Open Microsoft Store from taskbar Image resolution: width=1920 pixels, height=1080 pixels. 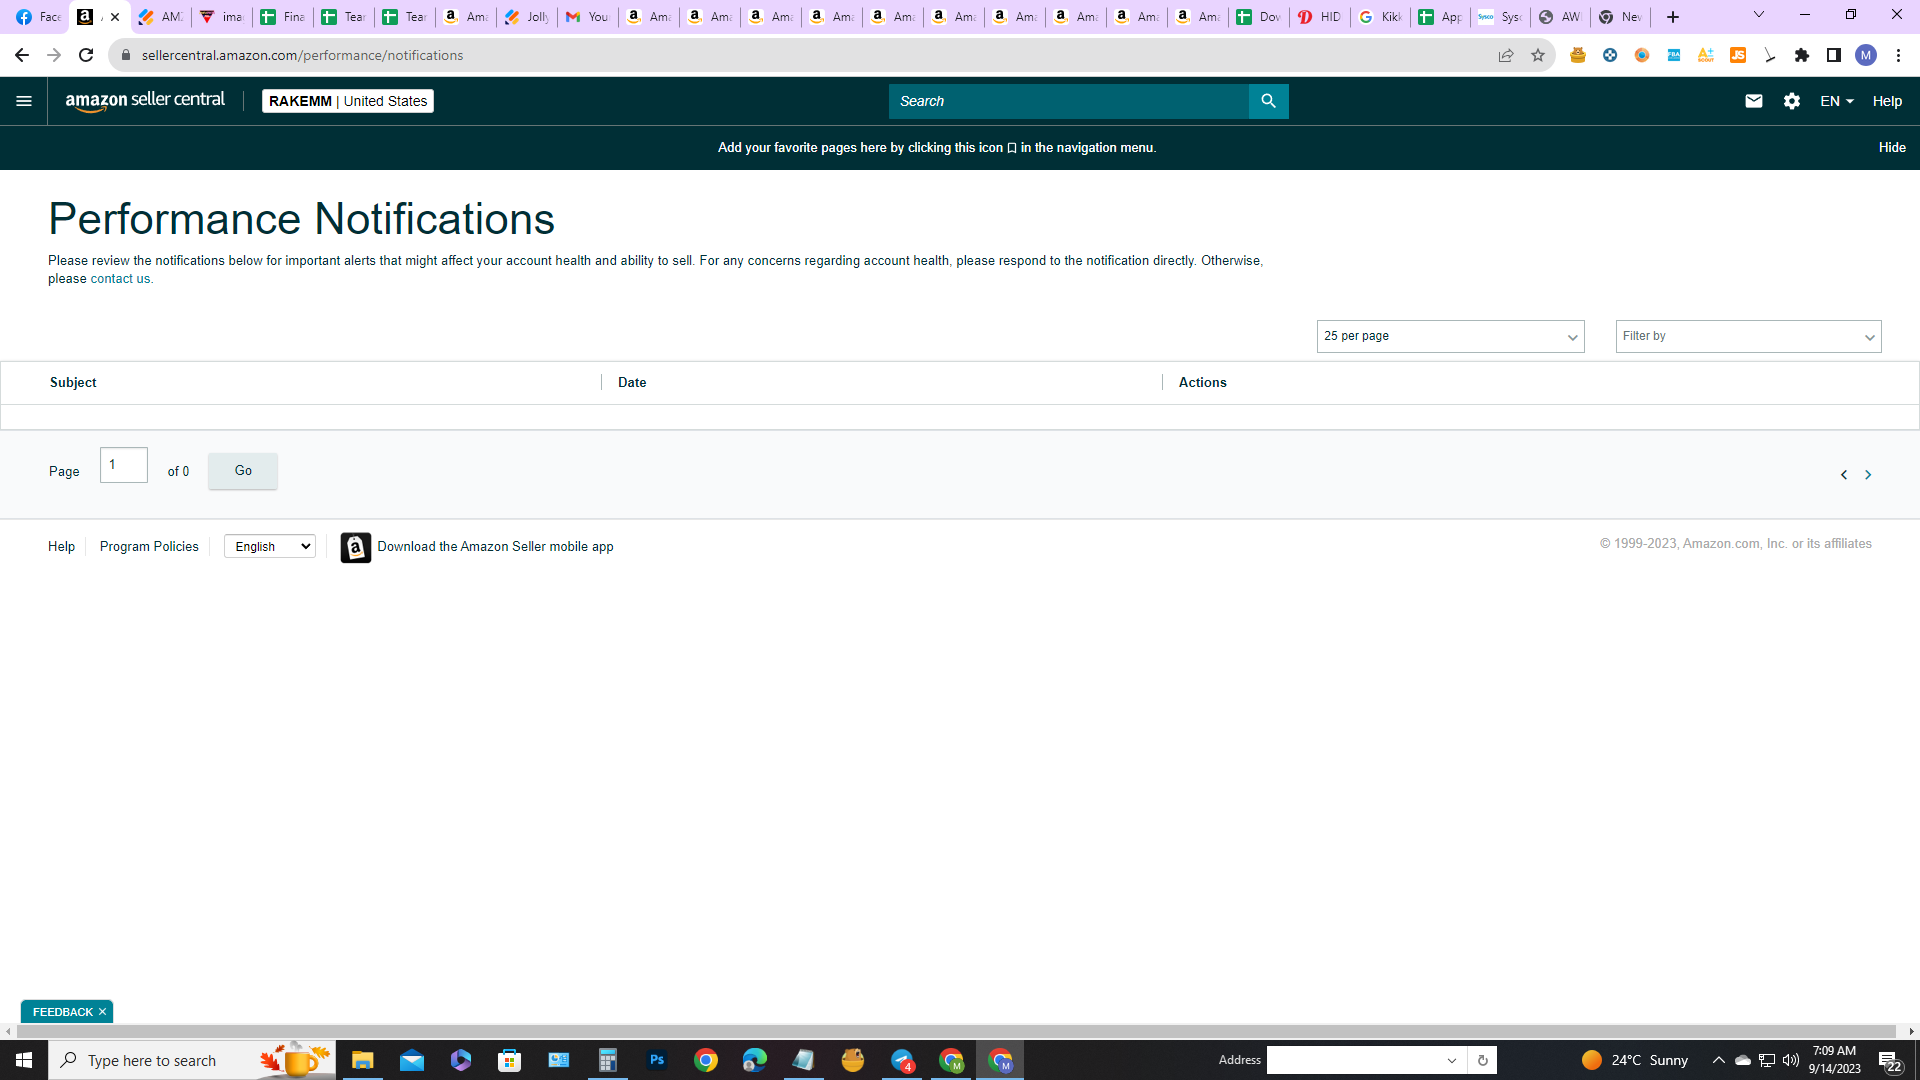pos(509,1060)
